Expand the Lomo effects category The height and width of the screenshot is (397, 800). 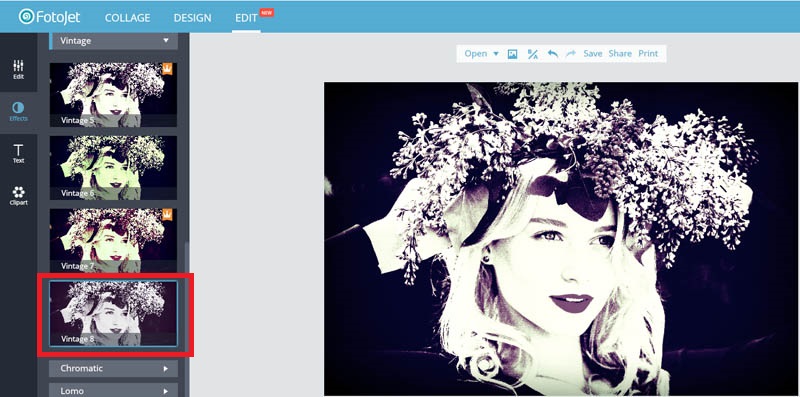[114, 390]
